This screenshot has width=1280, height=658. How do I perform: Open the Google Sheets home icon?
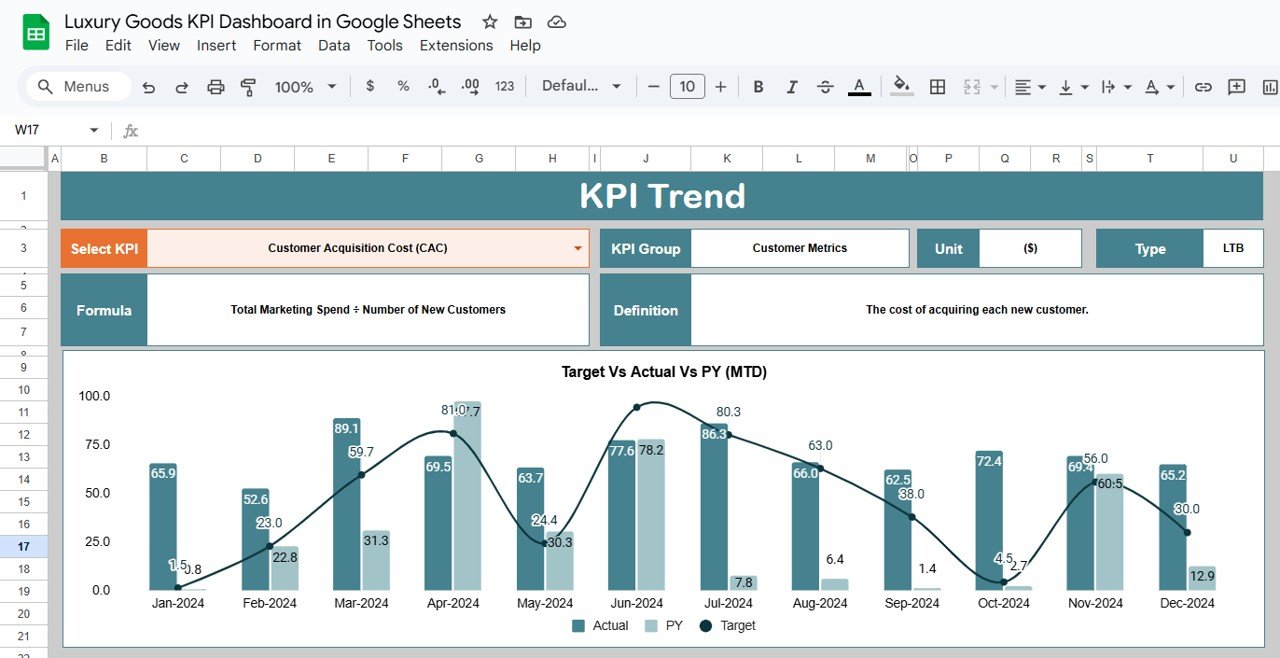[x=36, y=33]
